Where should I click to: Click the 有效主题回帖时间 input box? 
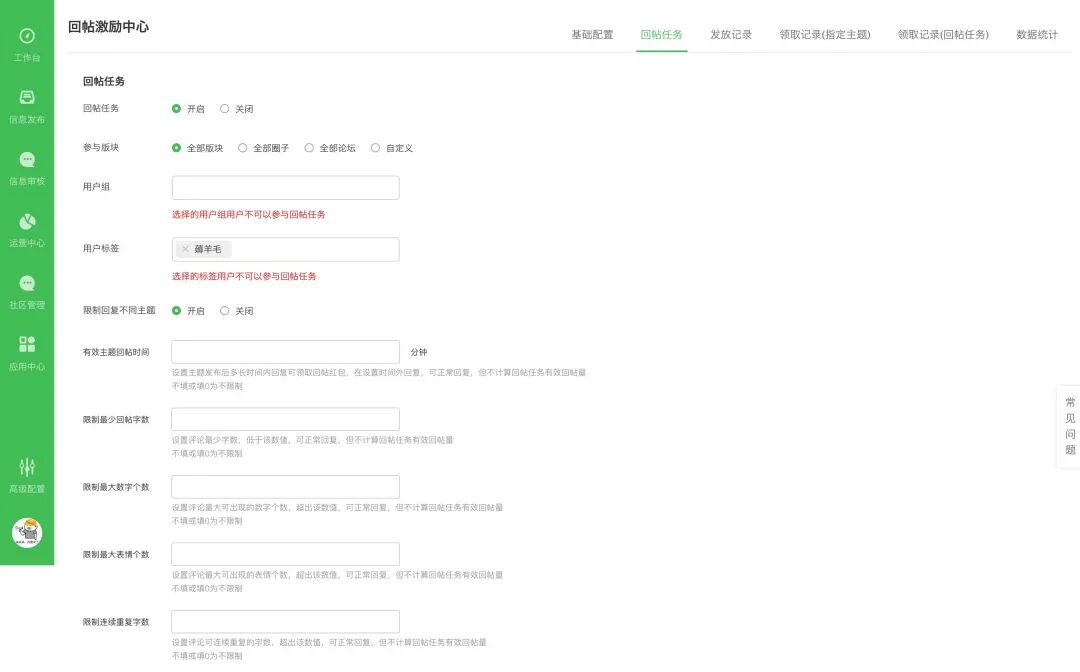point(285,352)
